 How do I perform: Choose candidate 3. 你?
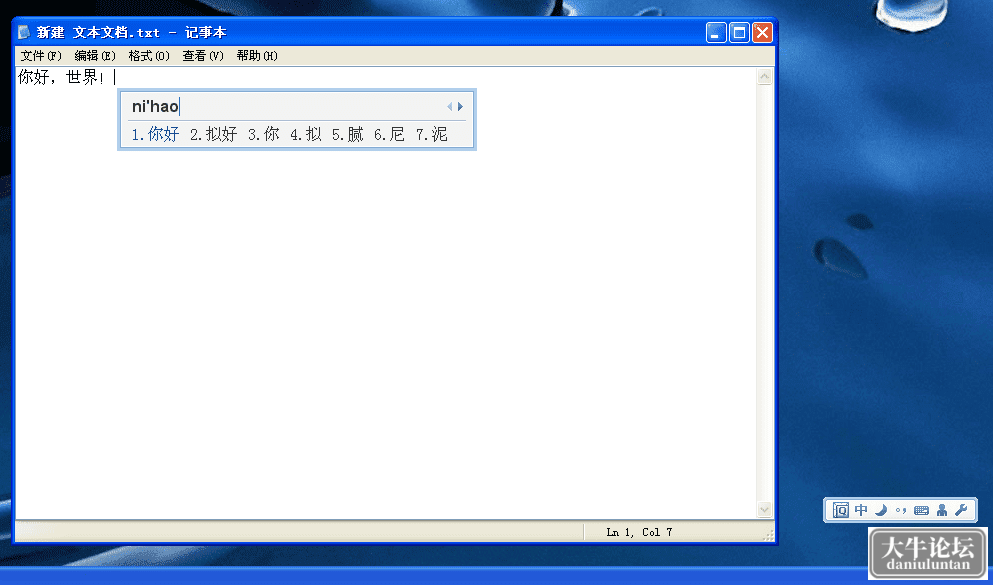(x=263, y=134)
